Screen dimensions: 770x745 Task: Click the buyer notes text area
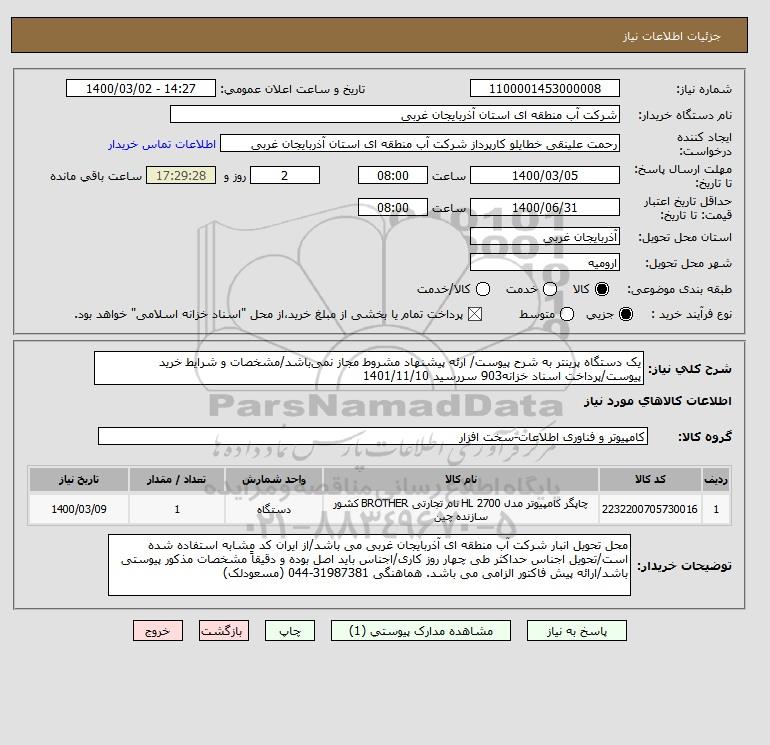[x=369, y=565]
